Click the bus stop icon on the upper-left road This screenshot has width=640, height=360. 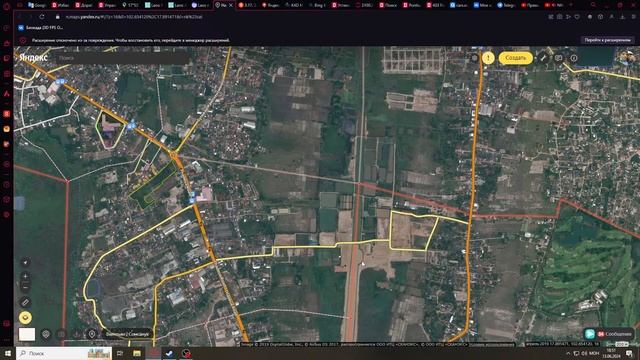coord(60,82)
